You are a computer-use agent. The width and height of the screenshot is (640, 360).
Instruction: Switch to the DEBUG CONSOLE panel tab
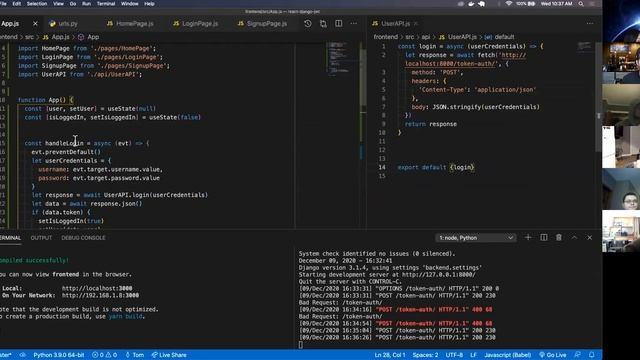83,238
